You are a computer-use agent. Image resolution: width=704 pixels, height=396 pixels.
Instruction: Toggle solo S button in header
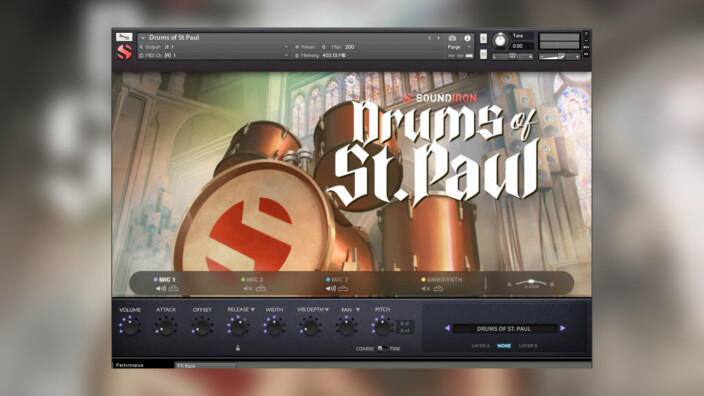(483, 38)
